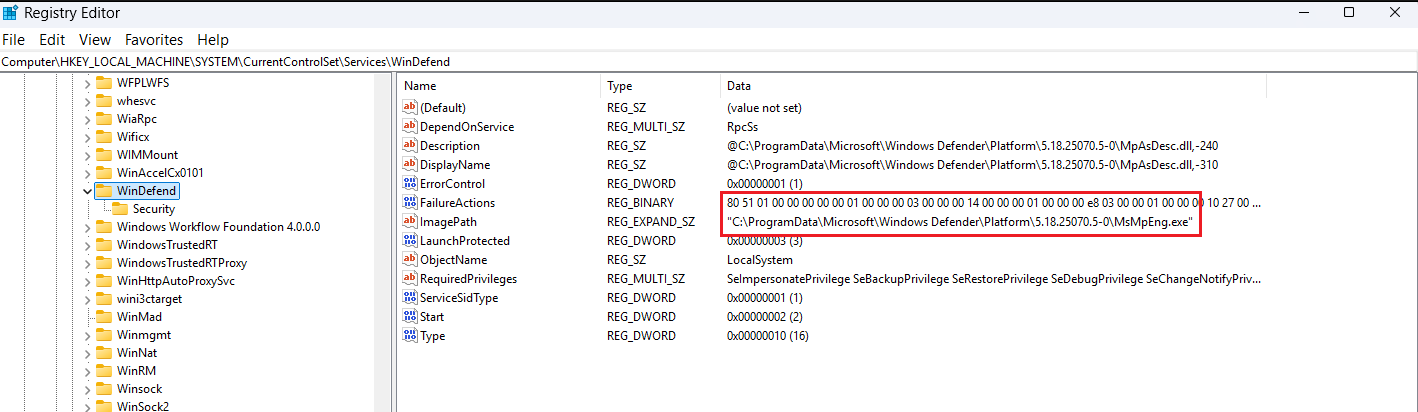
Task: Expand the WiaRpc registry key
Action: tap(87, 119)
